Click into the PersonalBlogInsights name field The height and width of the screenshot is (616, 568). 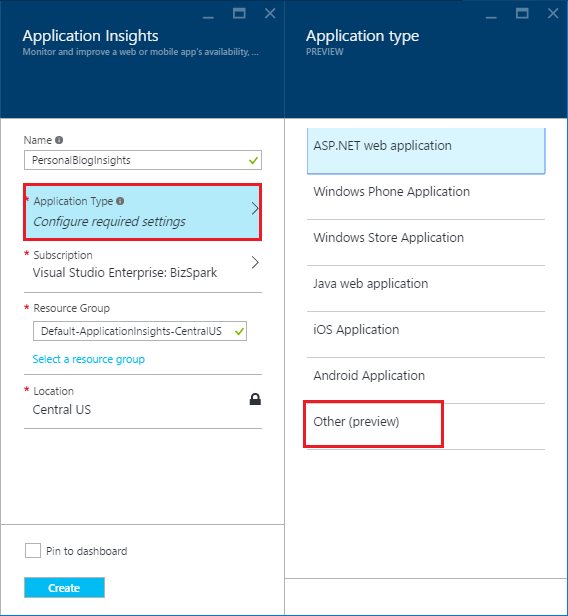[x=143, y=160]
